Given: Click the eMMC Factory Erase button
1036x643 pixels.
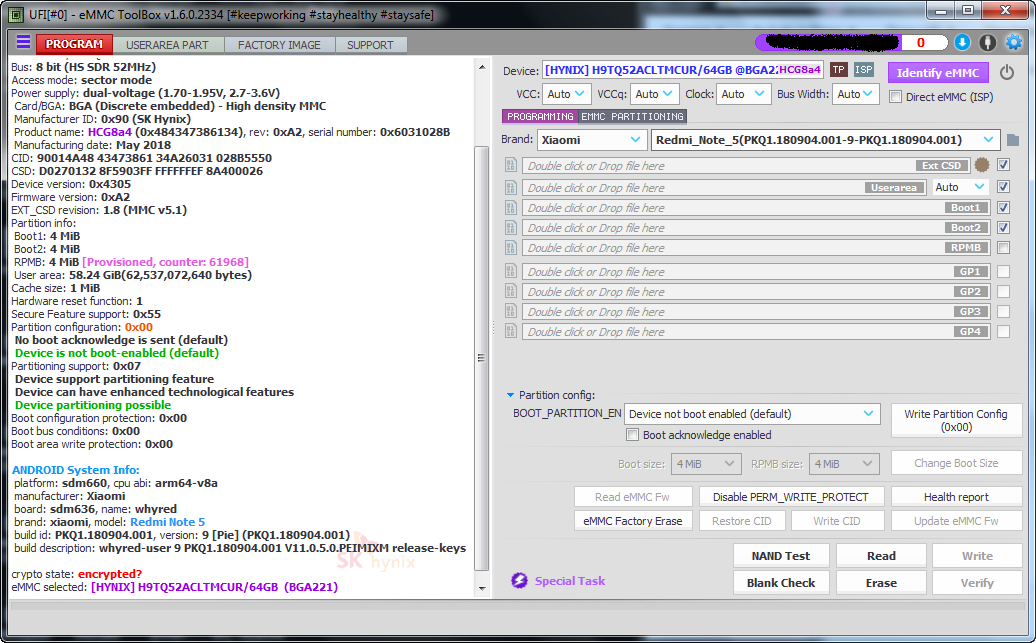Looking at the screenshot, I should tap(632, 521).
